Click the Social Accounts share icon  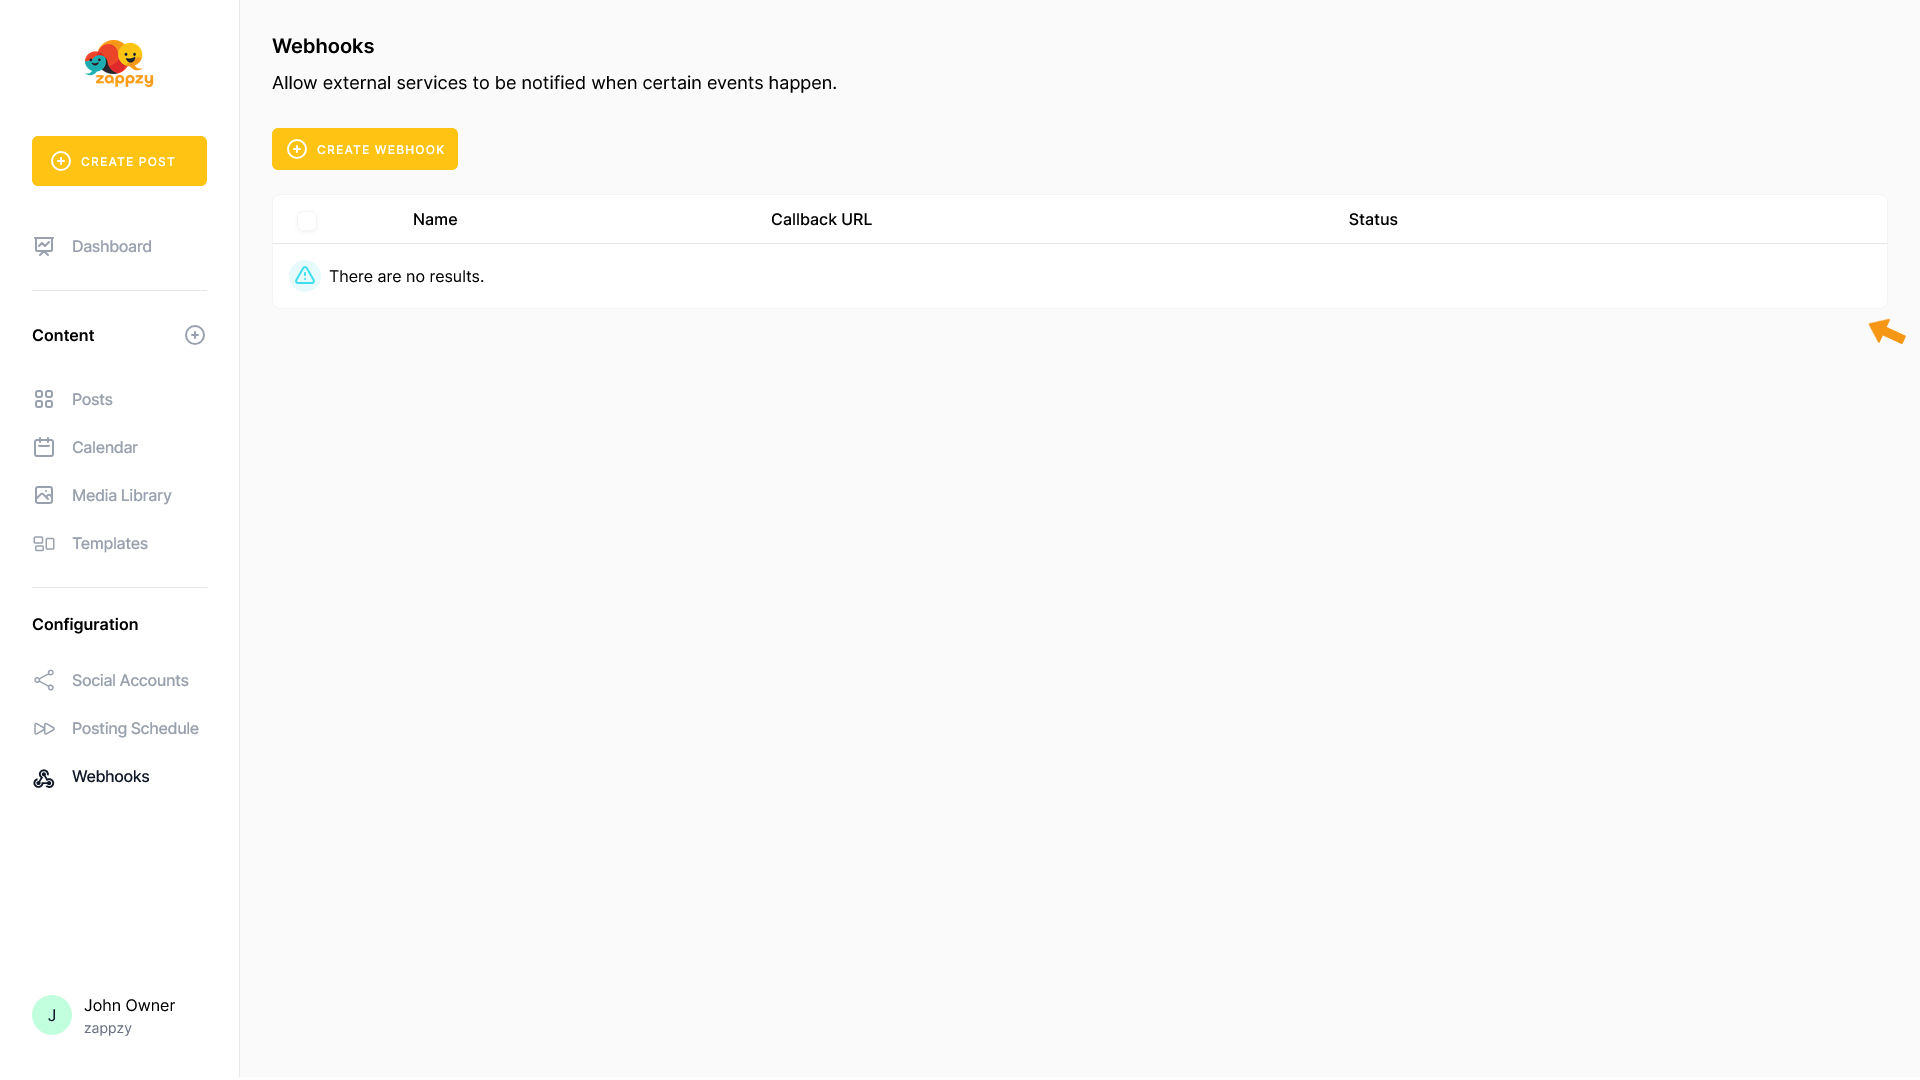point(44,680)
